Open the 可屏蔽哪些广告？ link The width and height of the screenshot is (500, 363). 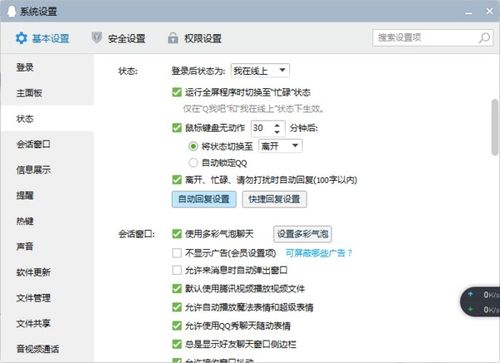[319, 253]
